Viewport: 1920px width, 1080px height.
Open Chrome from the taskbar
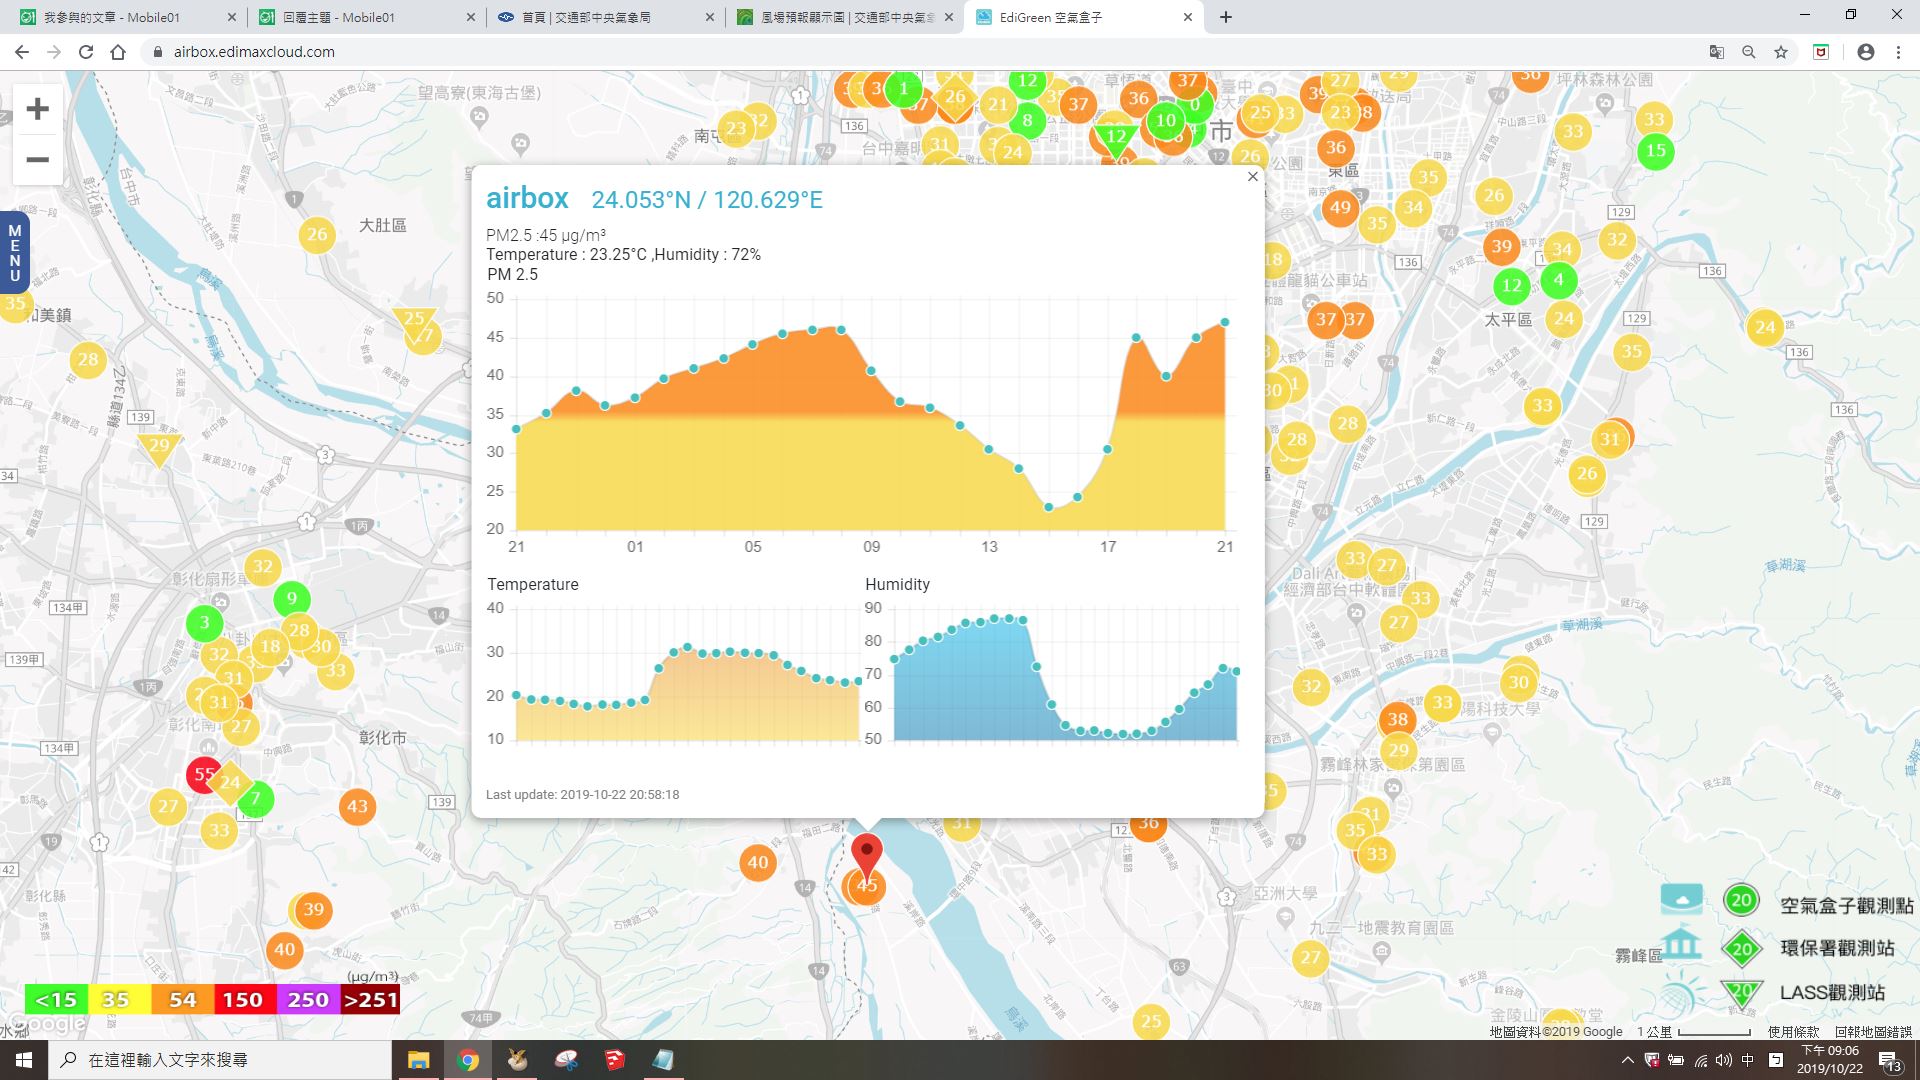click(468, 1060)
